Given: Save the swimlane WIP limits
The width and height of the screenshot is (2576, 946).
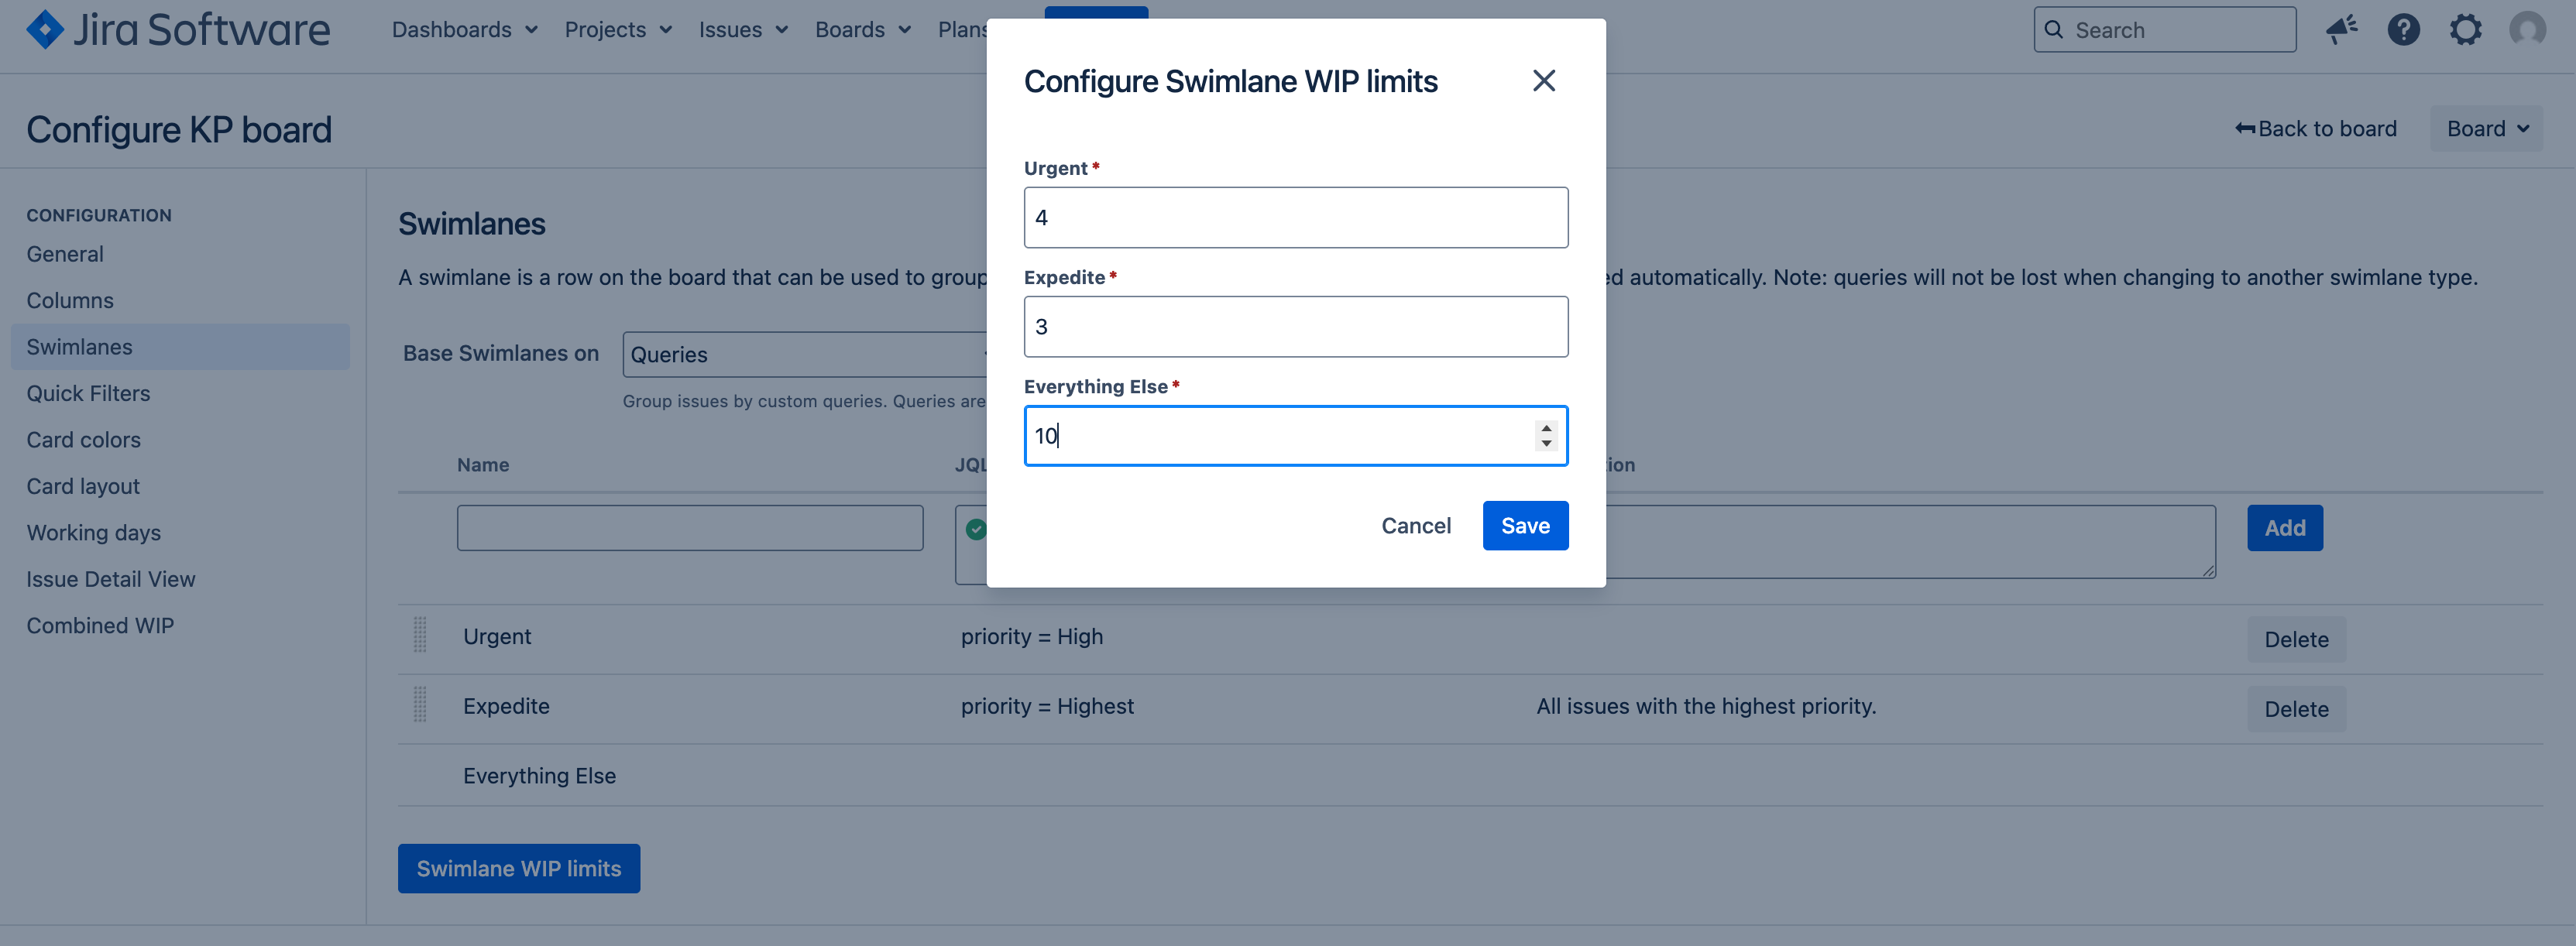Looking at the screenshot, I should click(1525, 526).
